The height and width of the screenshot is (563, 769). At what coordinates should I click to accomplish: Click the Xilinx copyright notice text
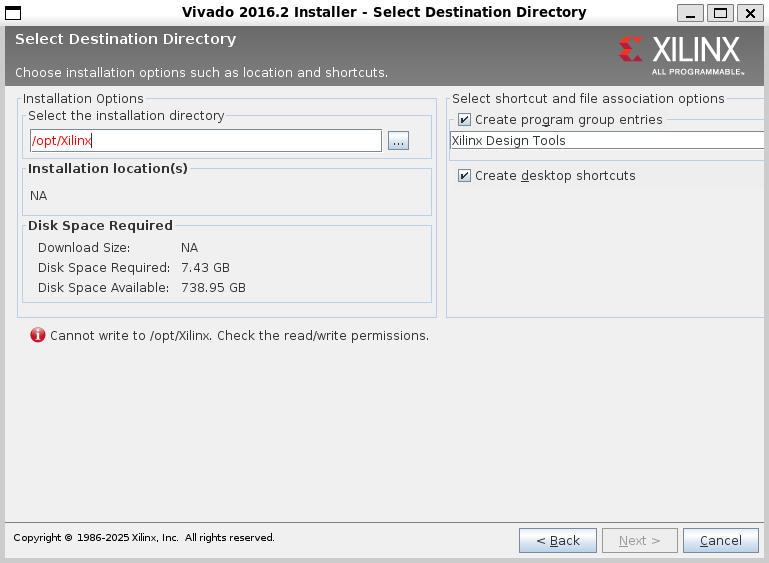pos(143,538)
